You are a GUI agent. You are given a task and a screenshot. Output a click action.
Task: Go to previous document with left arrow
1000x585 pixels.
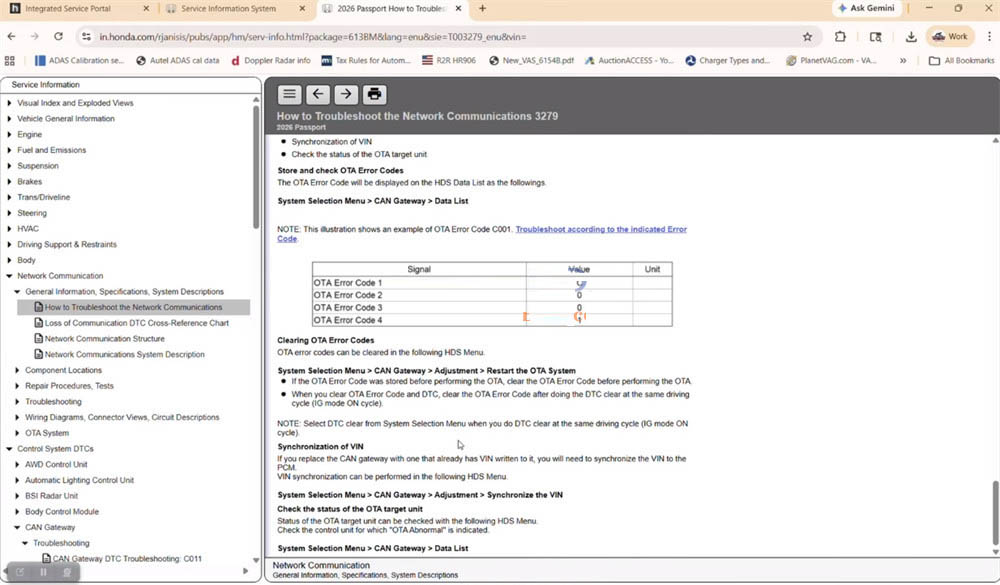pos(318,94)
